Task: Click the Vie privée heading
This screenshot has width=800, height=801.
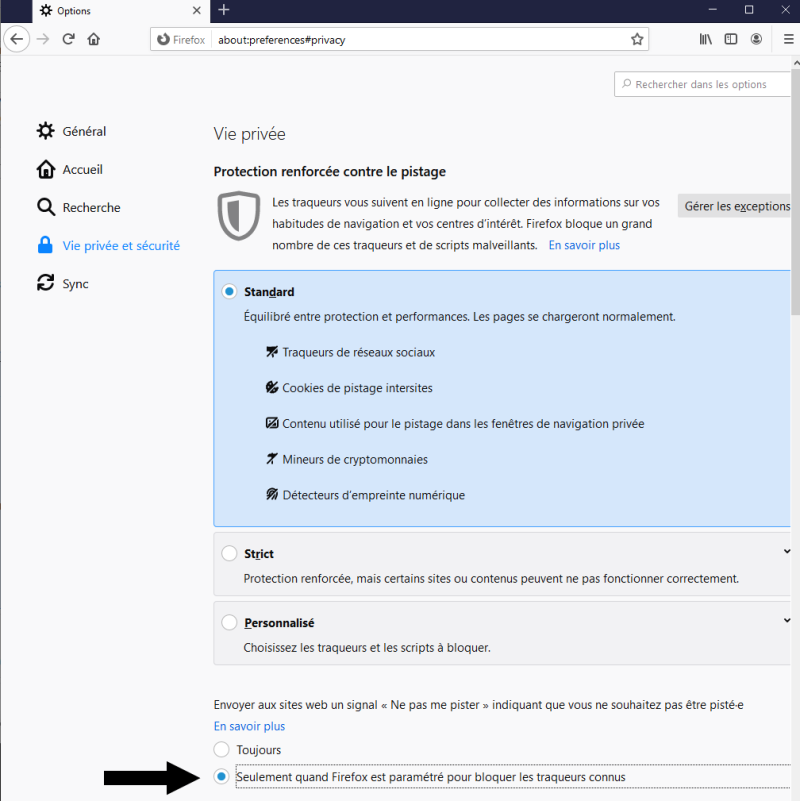Action: click(249, 134)
